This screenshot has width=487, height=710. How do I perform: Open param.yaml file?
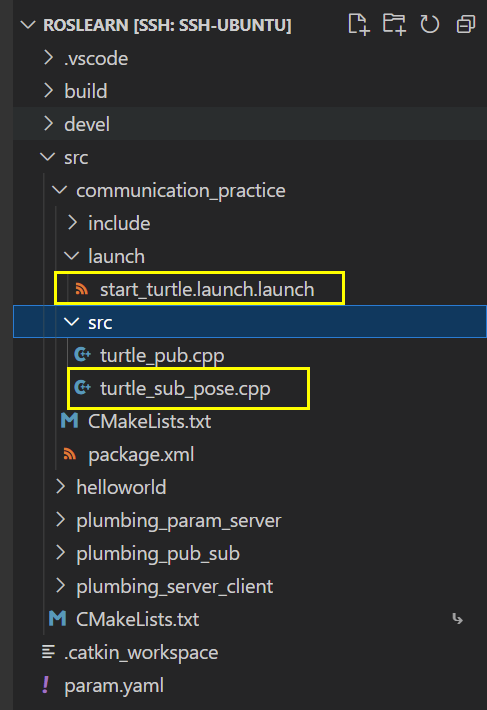pos(114,686)
